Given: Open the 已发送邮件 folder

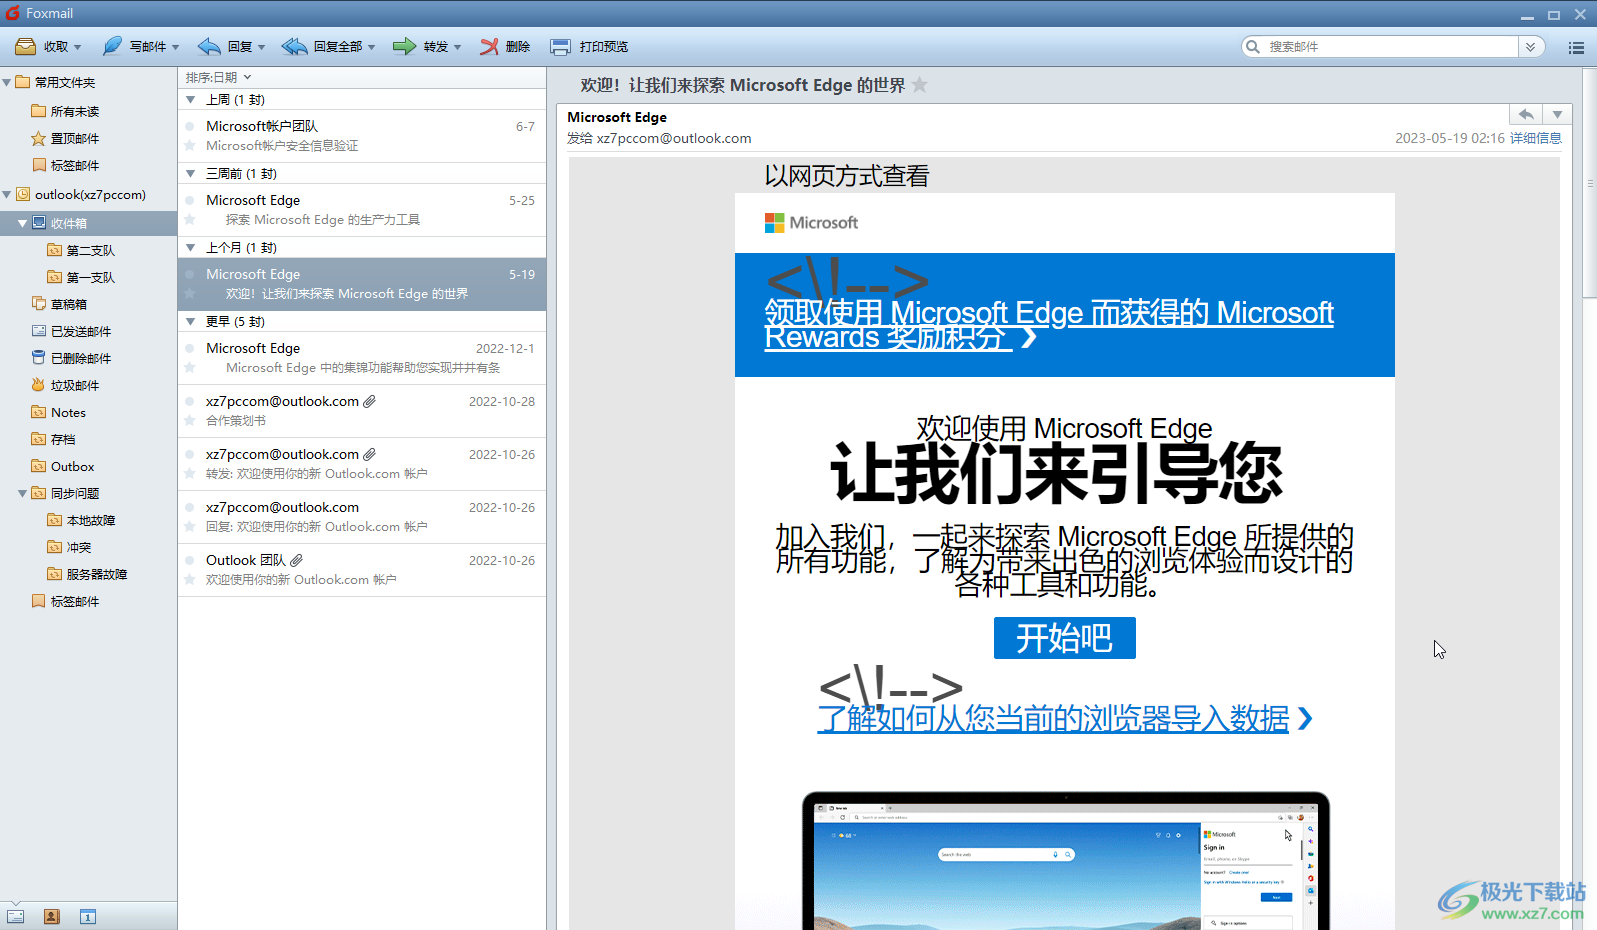Looking at the screenshot, I should 71,331.
